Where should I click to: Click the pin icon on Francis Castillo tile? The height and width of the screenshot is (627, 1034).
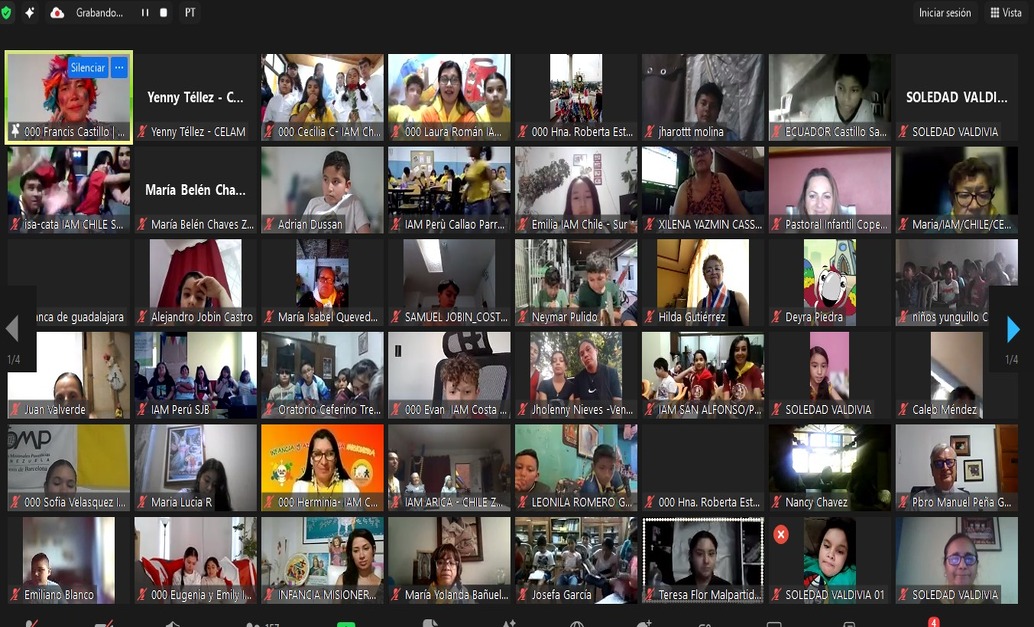pyautogui.click(x=15, y=132)
